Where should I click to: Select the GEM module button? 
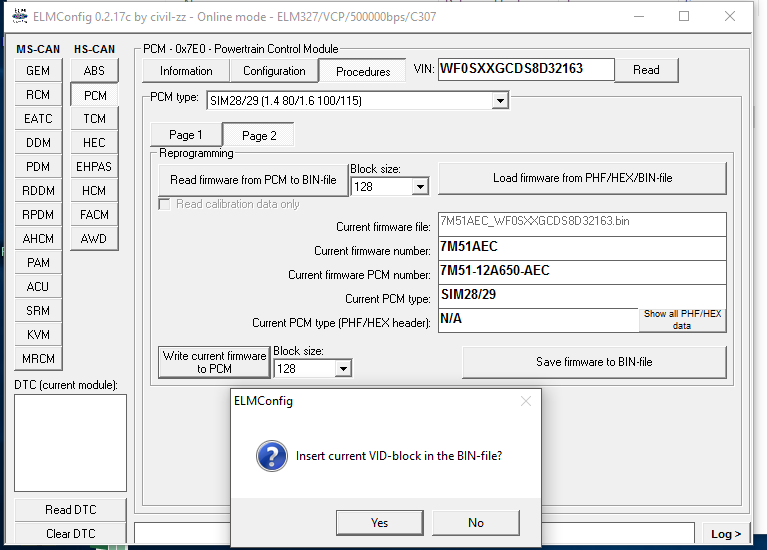[x=38, y=71]
